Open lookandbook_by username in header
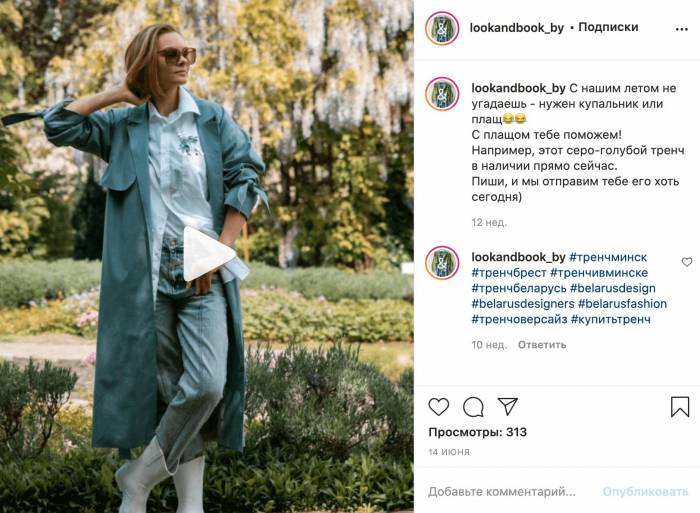The height and width of the screenshot is (513, 700). [x=517, y=28]
